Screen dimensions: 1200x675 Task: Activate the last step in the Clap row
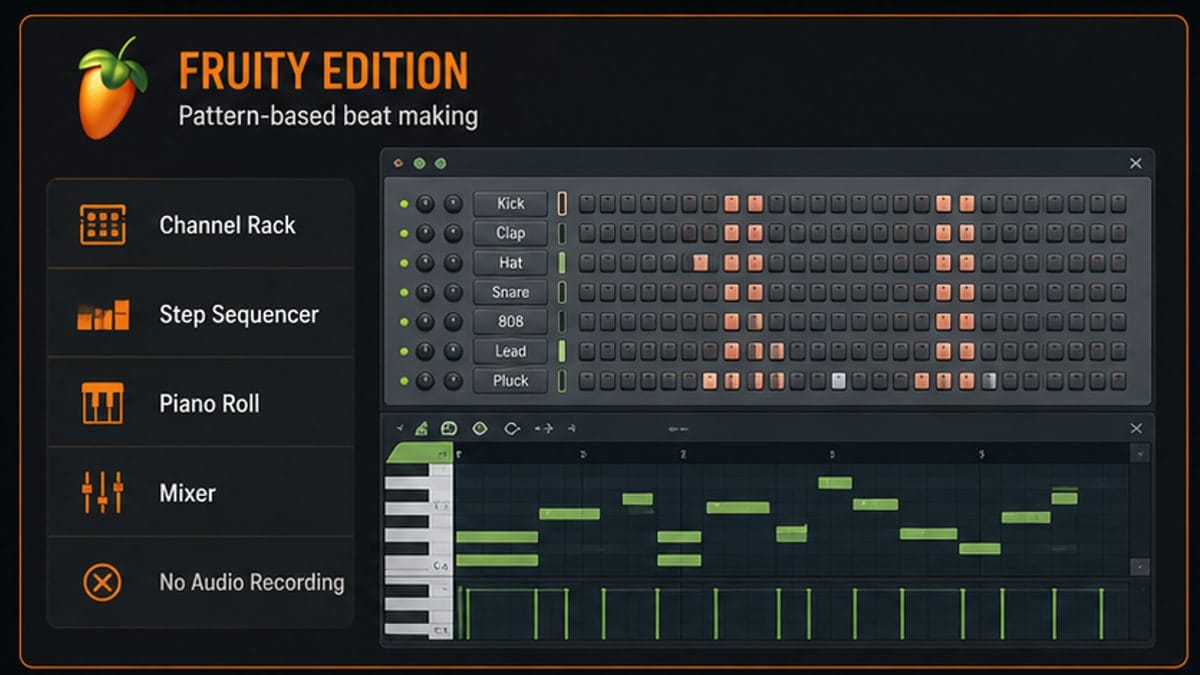[1118, 233]
